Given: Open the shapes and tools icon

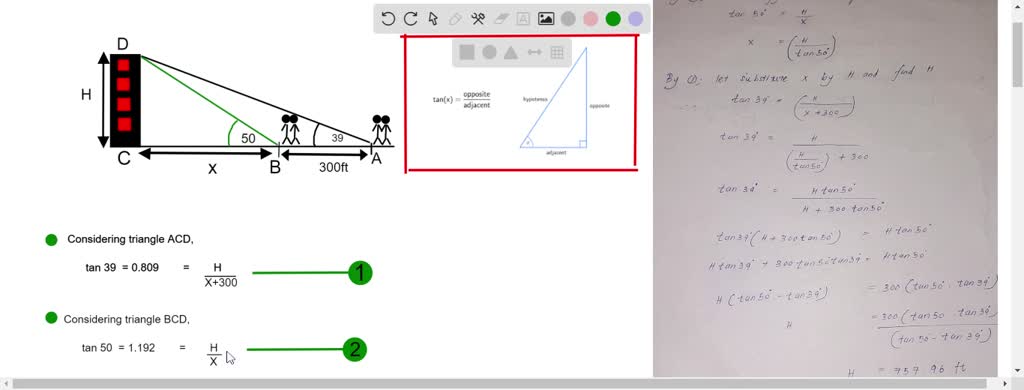Looking at the screenshot, I should tap(478, 19).
